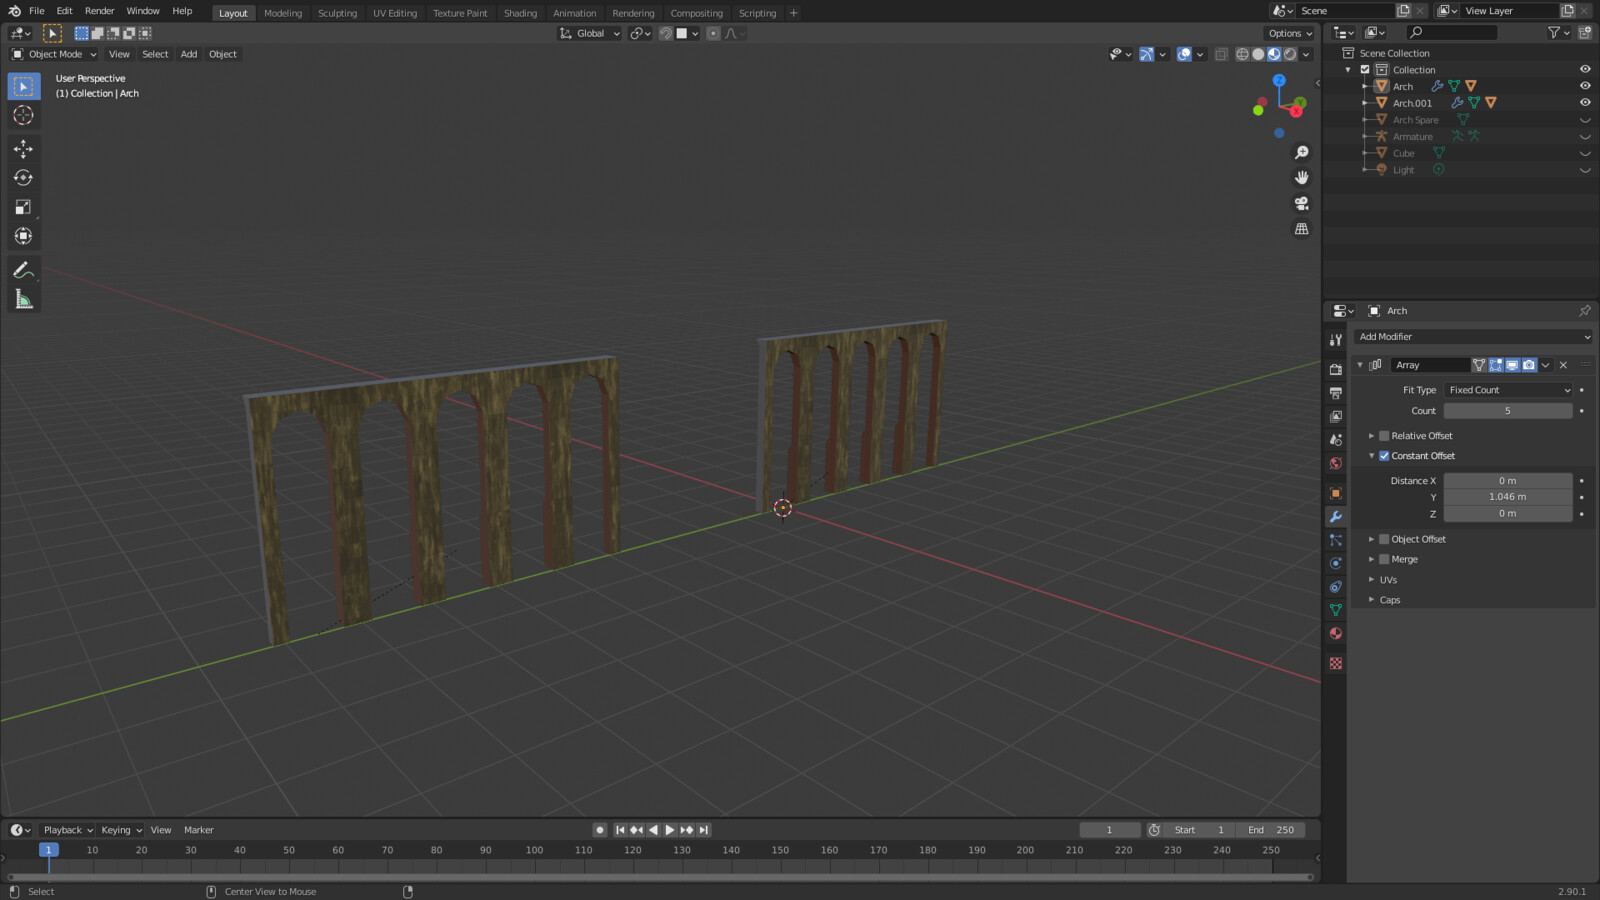This screenshot has height=900, width=1600.
Task: Switch to the UV Editing workspace tab
Action: [x=395, y=13]
